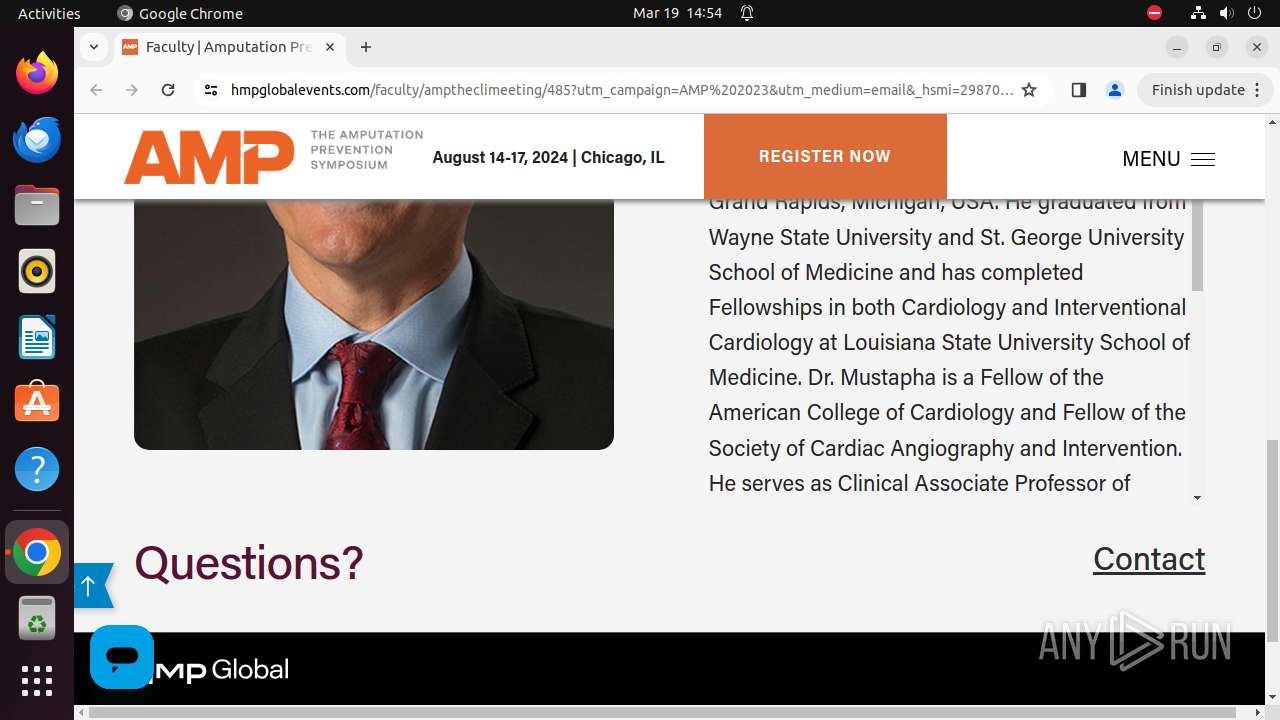This screenshot has width=1280, height=720.
Task: Open the Activities overview
Action: pos(49,13)
